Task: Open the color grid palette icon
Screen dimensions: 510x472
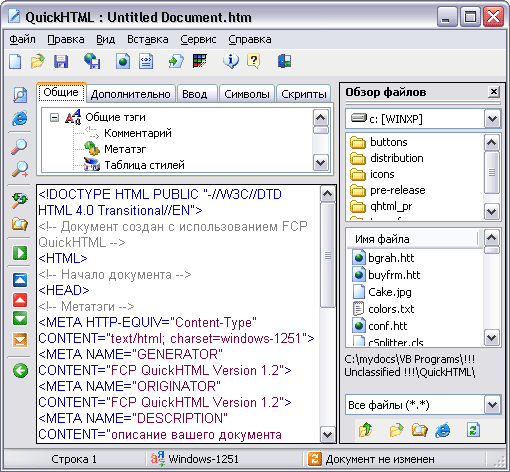Action: click(200, 61)
